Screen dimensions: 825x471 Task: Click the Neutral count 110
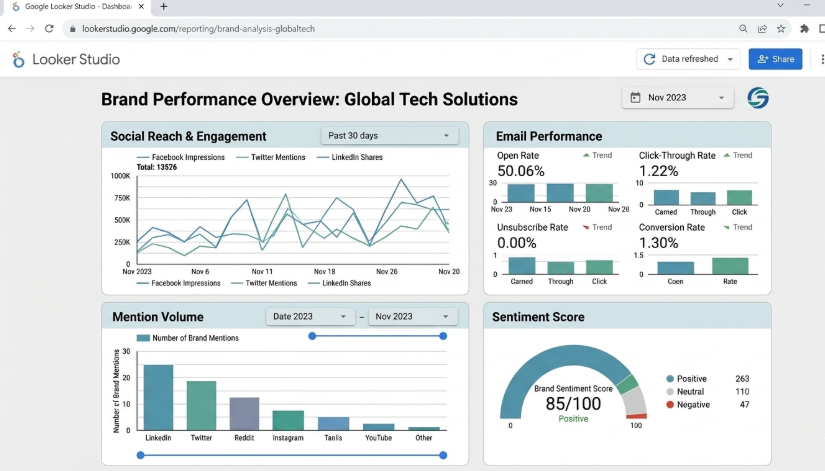point(742,392)
